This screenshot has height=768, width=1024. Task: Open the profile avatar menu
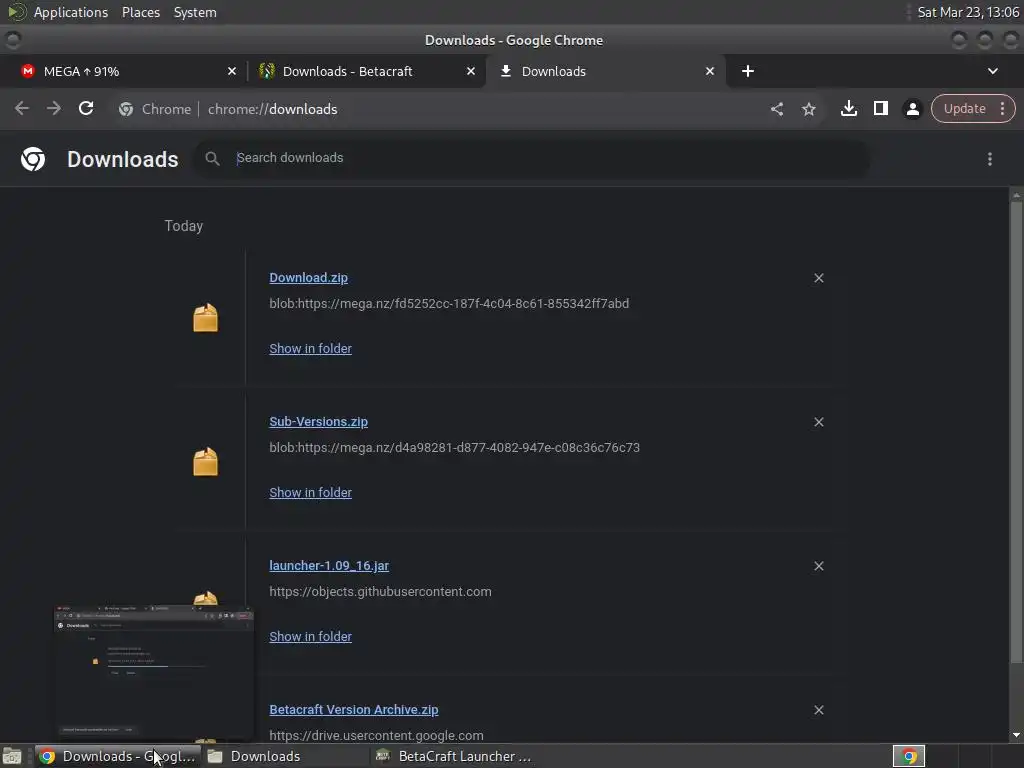[x=912, y=109]
